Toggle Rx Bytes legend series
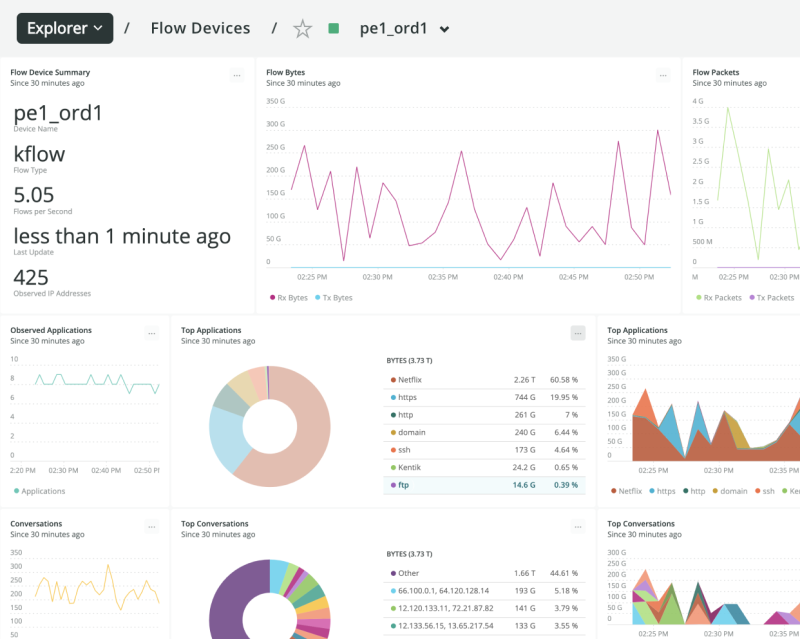Image resolution: width=800 pixels, height=639 pixels. pos(289,298)
